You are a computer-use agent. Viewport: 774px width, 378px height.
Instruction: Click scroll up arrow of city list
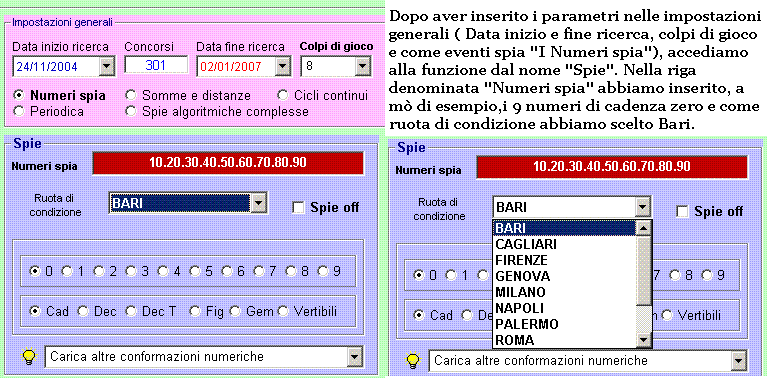point(644,228)
